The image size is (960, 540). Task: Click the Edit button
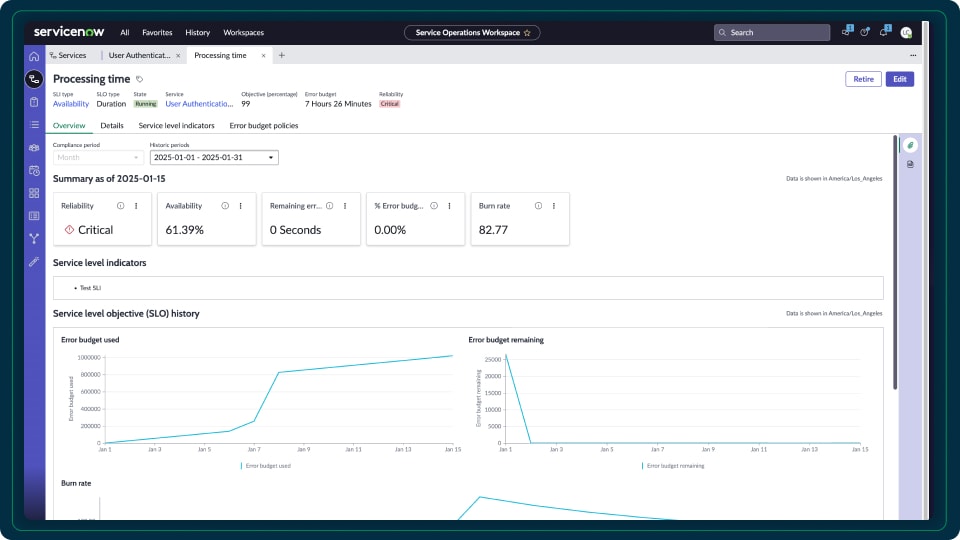[899, 79]
